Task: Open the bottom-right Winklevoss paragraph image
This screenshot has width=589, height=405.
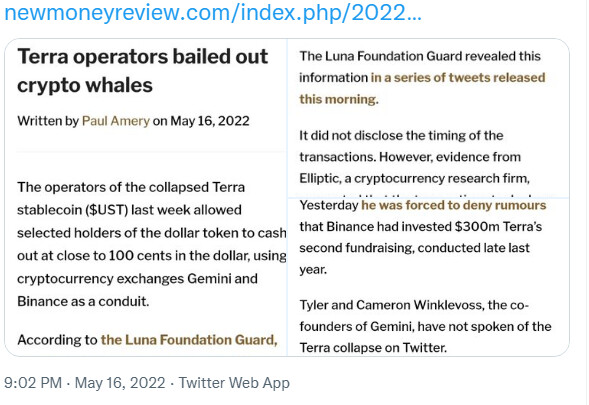Action: click(x=429, y=277)
